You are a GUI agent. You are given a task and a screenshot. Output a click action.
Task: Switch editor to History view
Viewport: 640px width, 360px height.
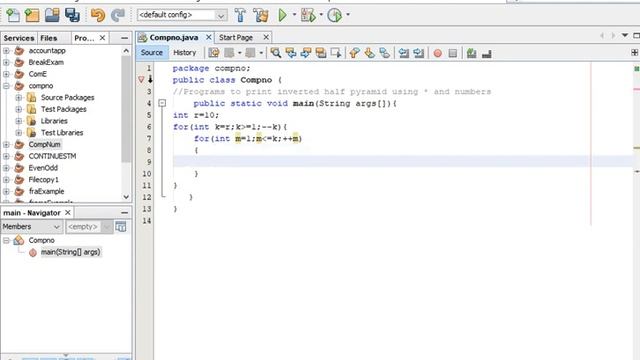click(x=184, y=53)
